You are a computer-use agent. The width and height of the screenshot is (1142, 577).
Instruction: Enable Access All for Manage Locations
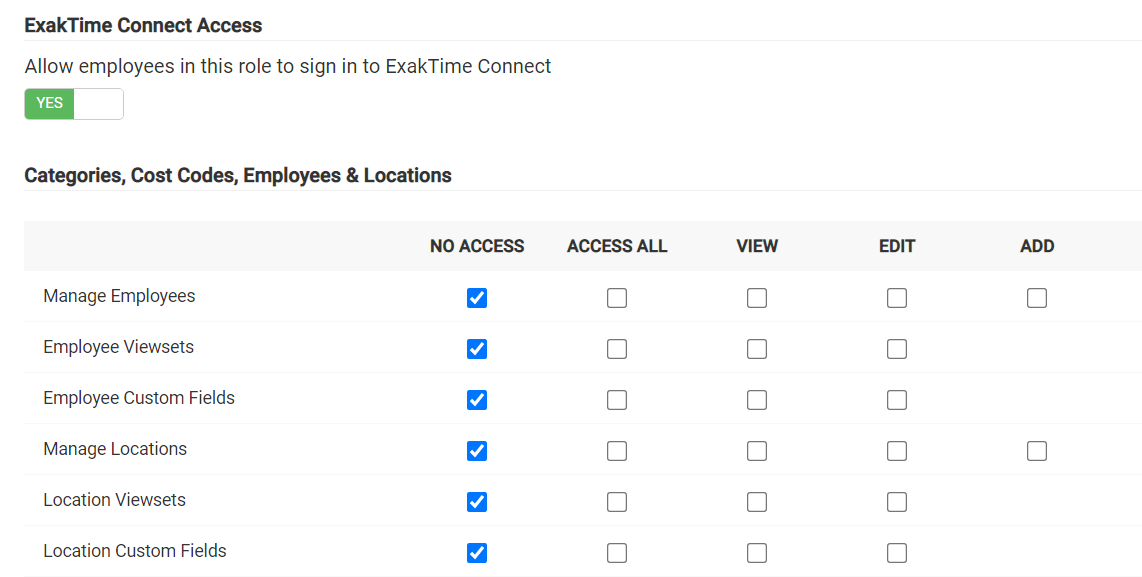pos(617,451)
